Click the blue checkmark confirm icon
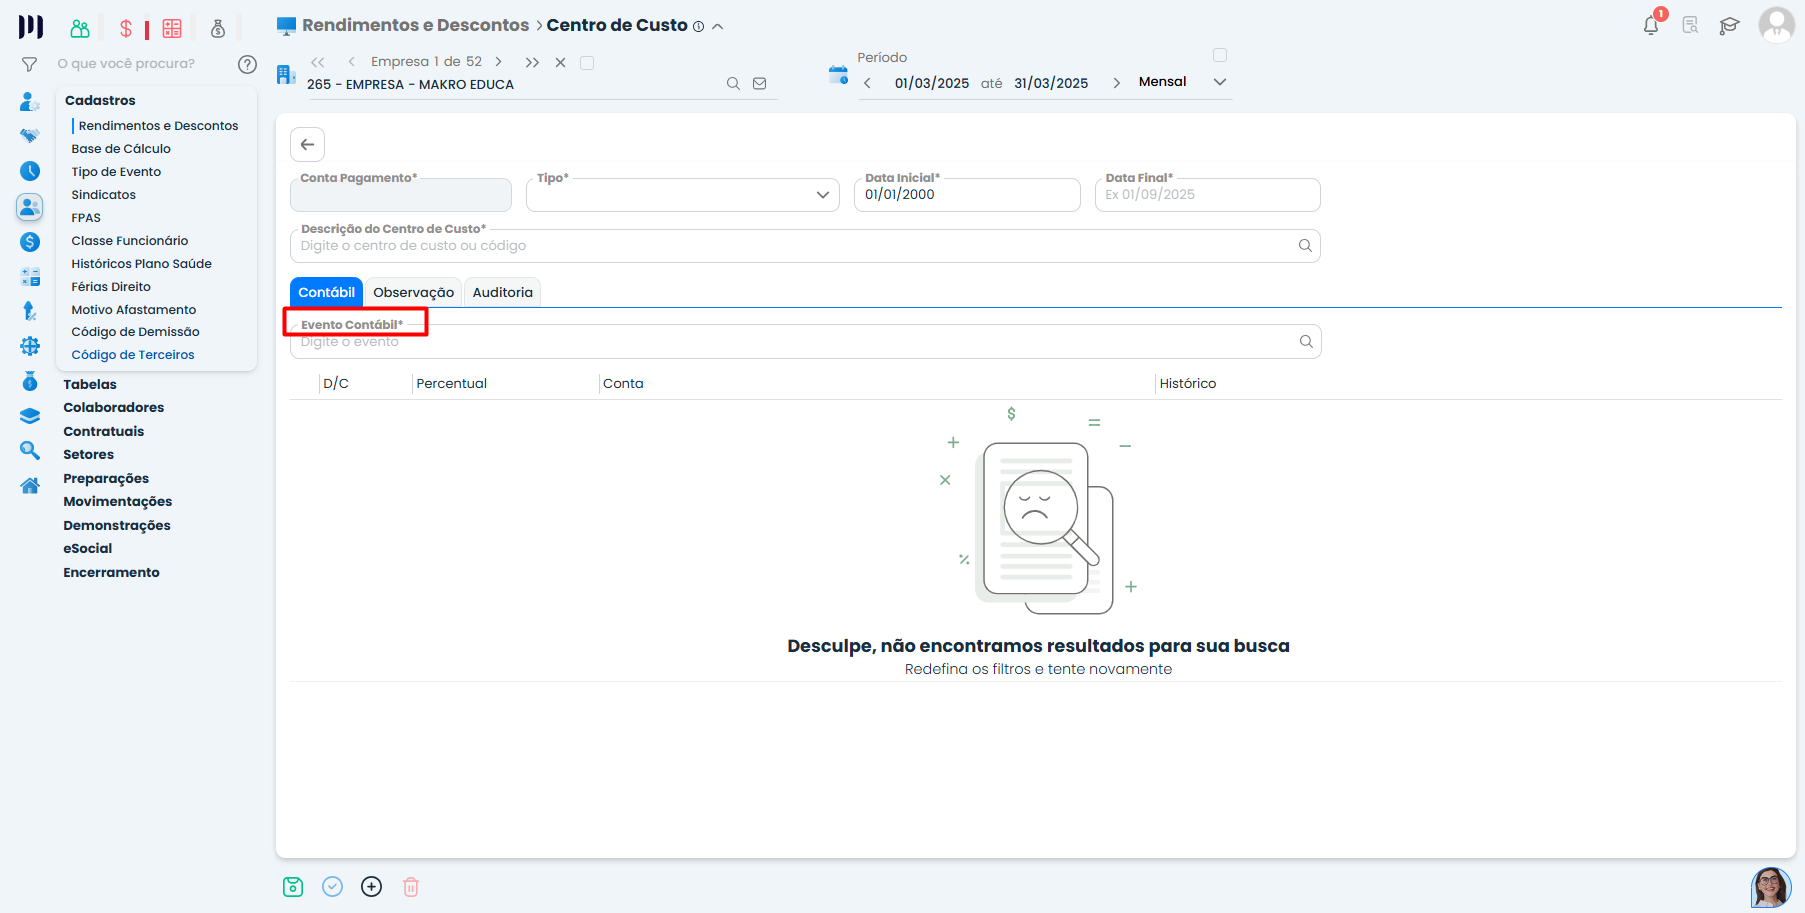This screenshot has height=913, width=1805. point(333,887)
